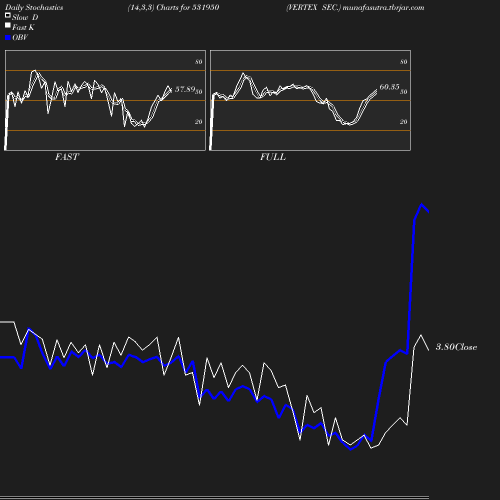Viewport: 500px width, 500px height.
Task: Click the 50 axis label in FULL chart
Action: coord(404,92)
